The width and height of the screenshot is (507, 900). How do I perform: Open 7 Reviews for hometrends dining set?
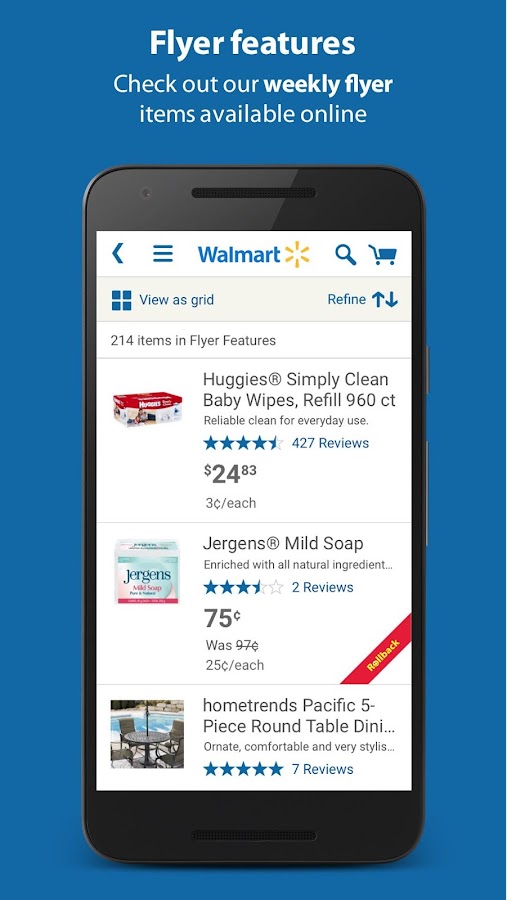coord(322,769)
